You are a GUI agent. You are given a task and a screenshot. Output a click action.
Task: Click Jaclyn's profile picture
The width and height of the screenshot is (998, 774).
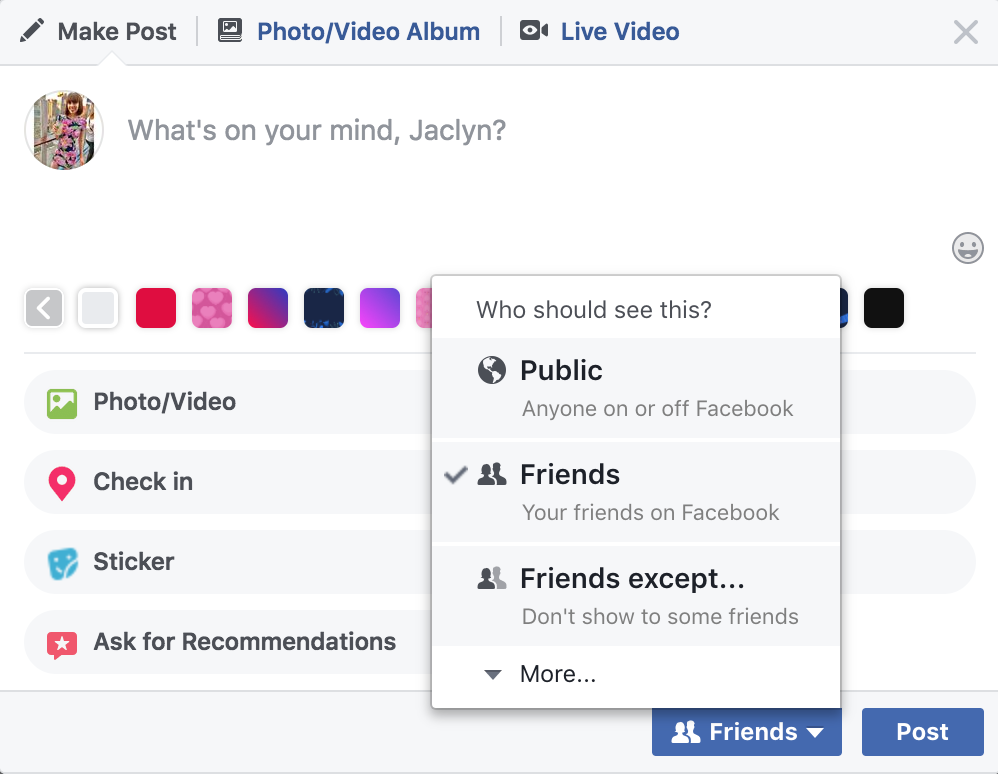click(64, 130)
